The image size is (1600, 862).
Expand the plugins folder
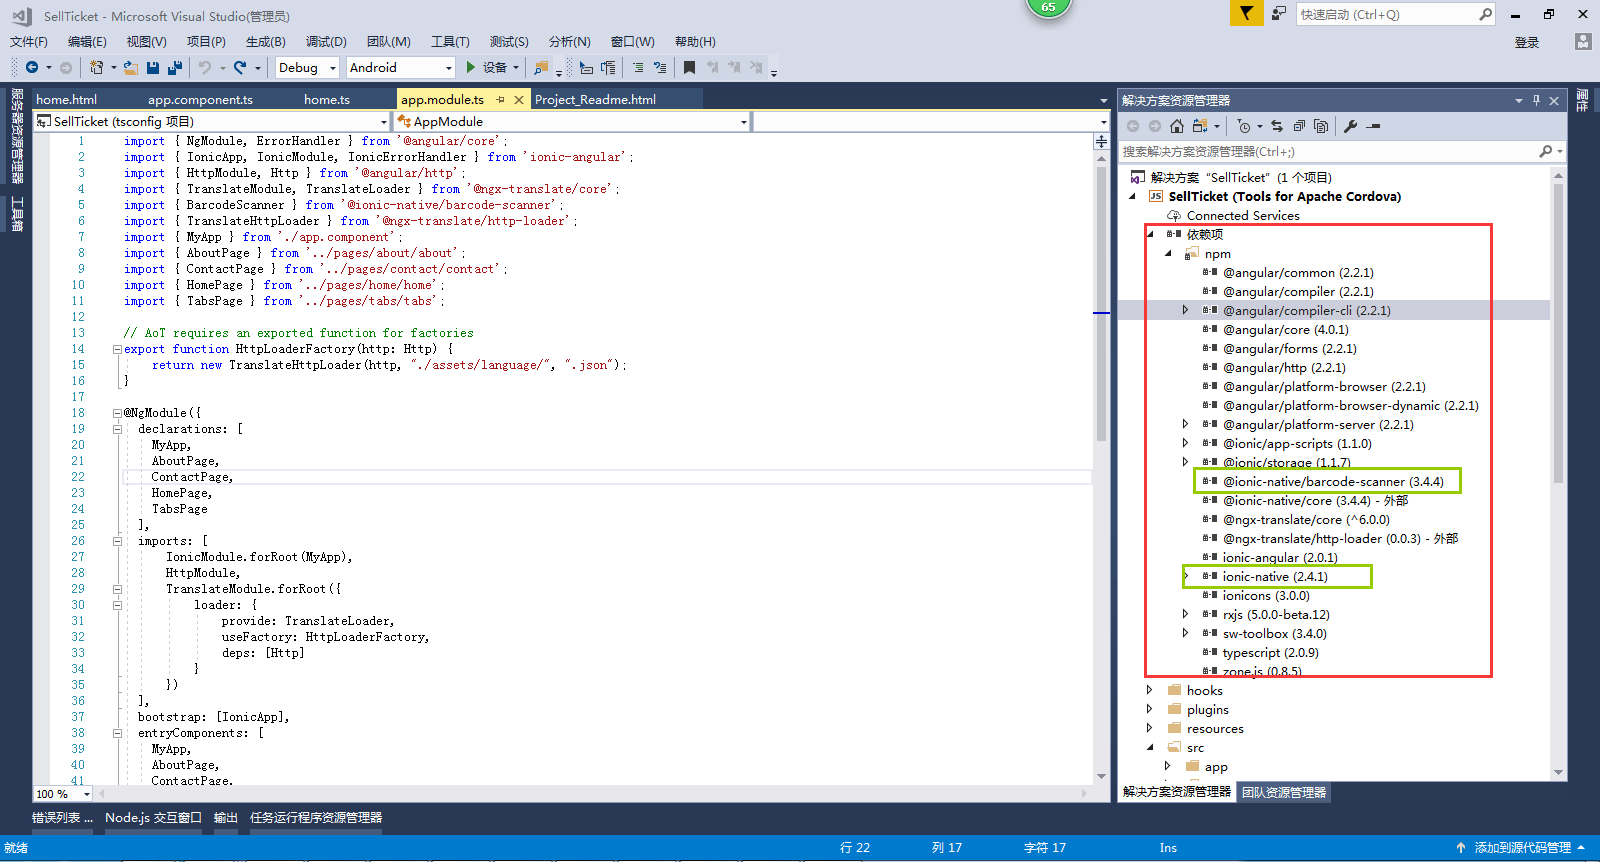tap(1149, 709)
